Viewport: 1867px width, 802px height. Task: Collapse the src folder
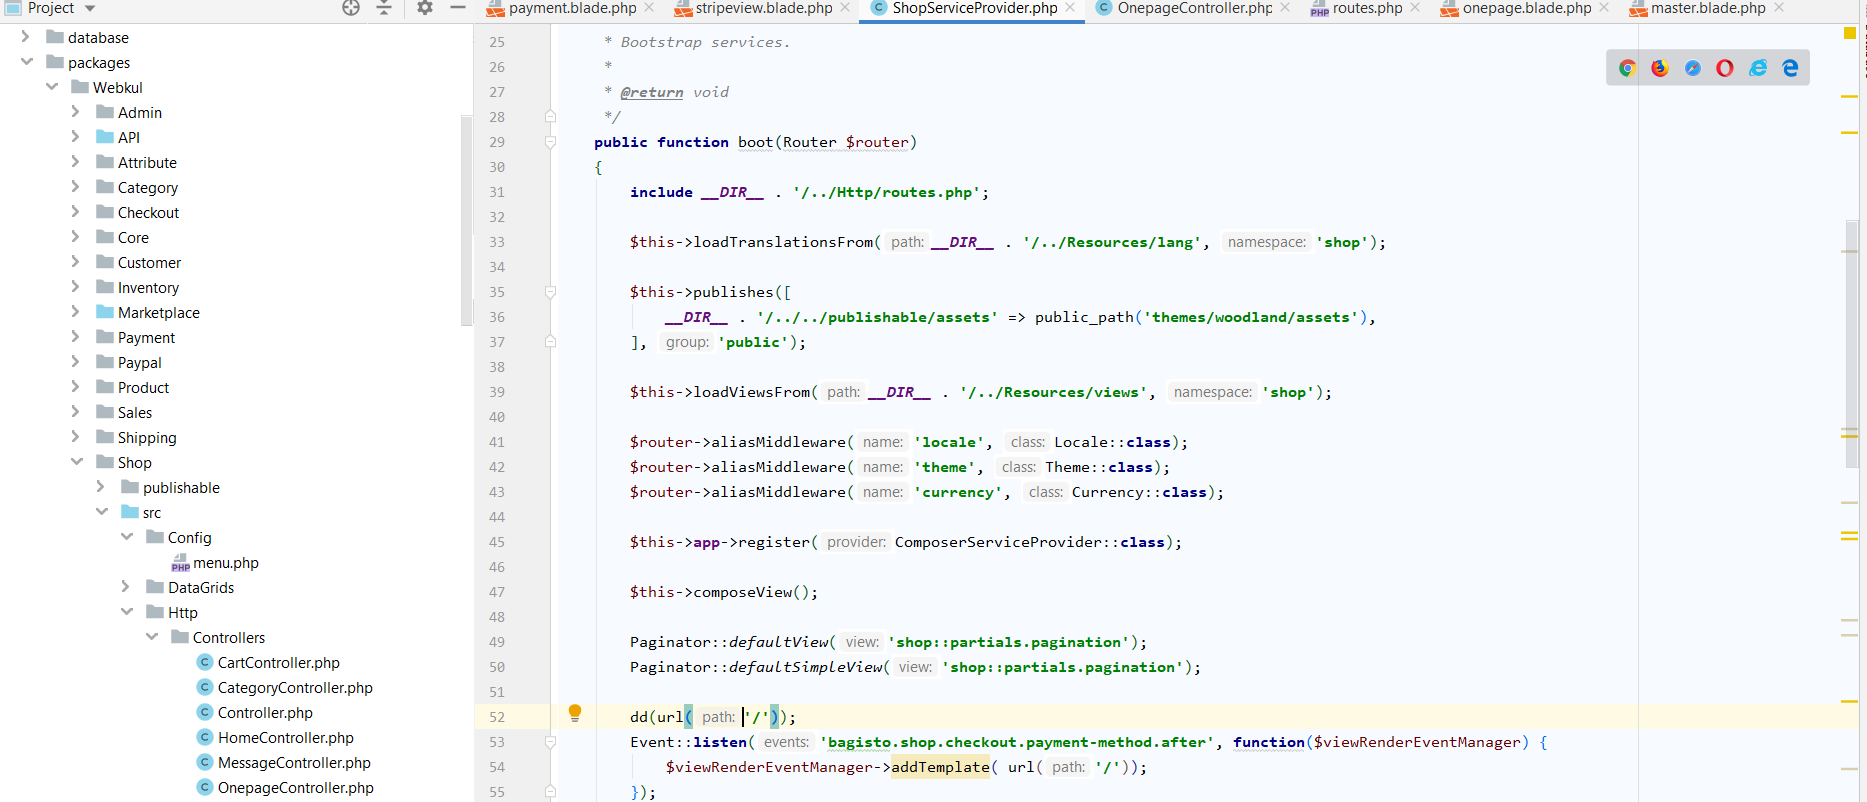[x=101, y=512]
